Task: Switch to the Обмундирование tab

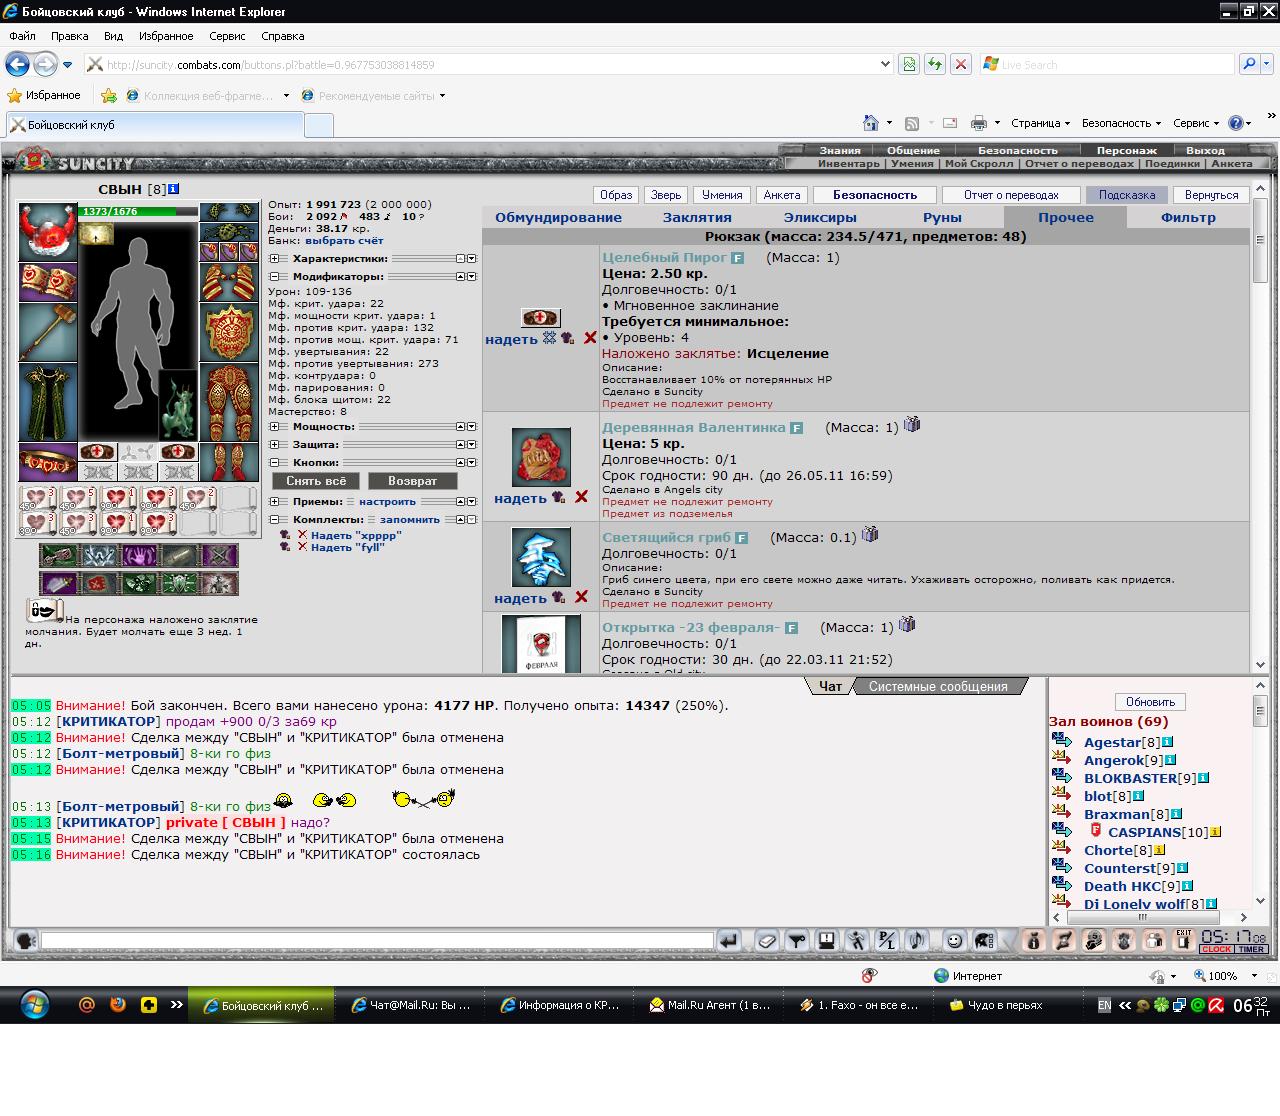Action: [x=558, y=217]
